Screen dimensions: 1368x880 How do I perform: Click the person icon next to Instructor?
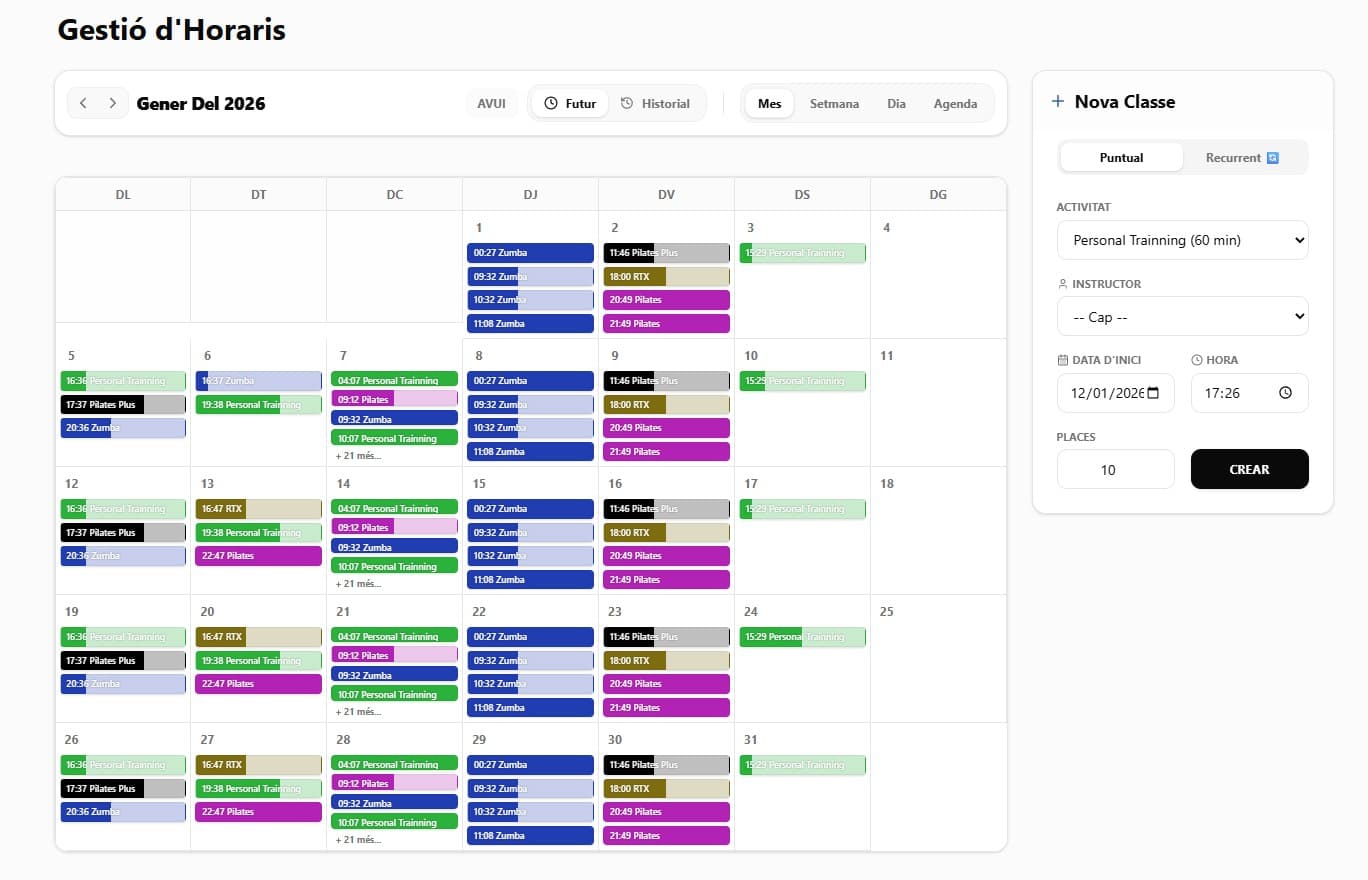(x=1063, y=284)
